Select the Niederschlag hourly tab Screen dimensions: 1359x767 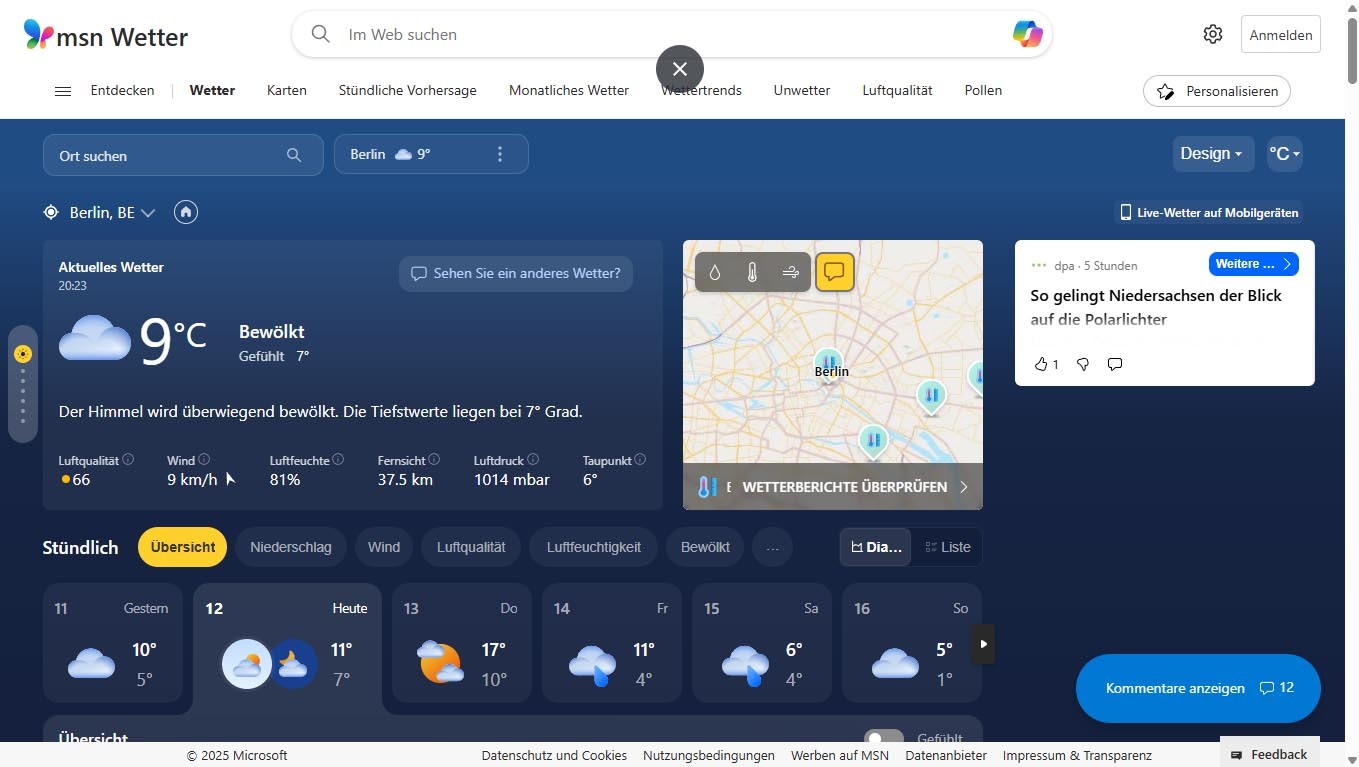point(290,547)
